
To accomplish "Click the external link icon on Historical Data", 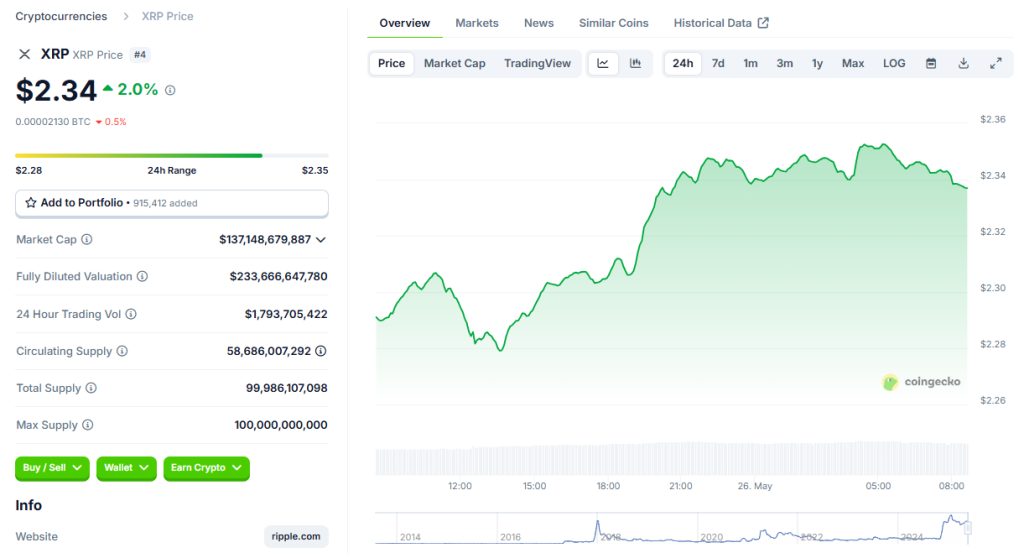I will tap(763, 23).
